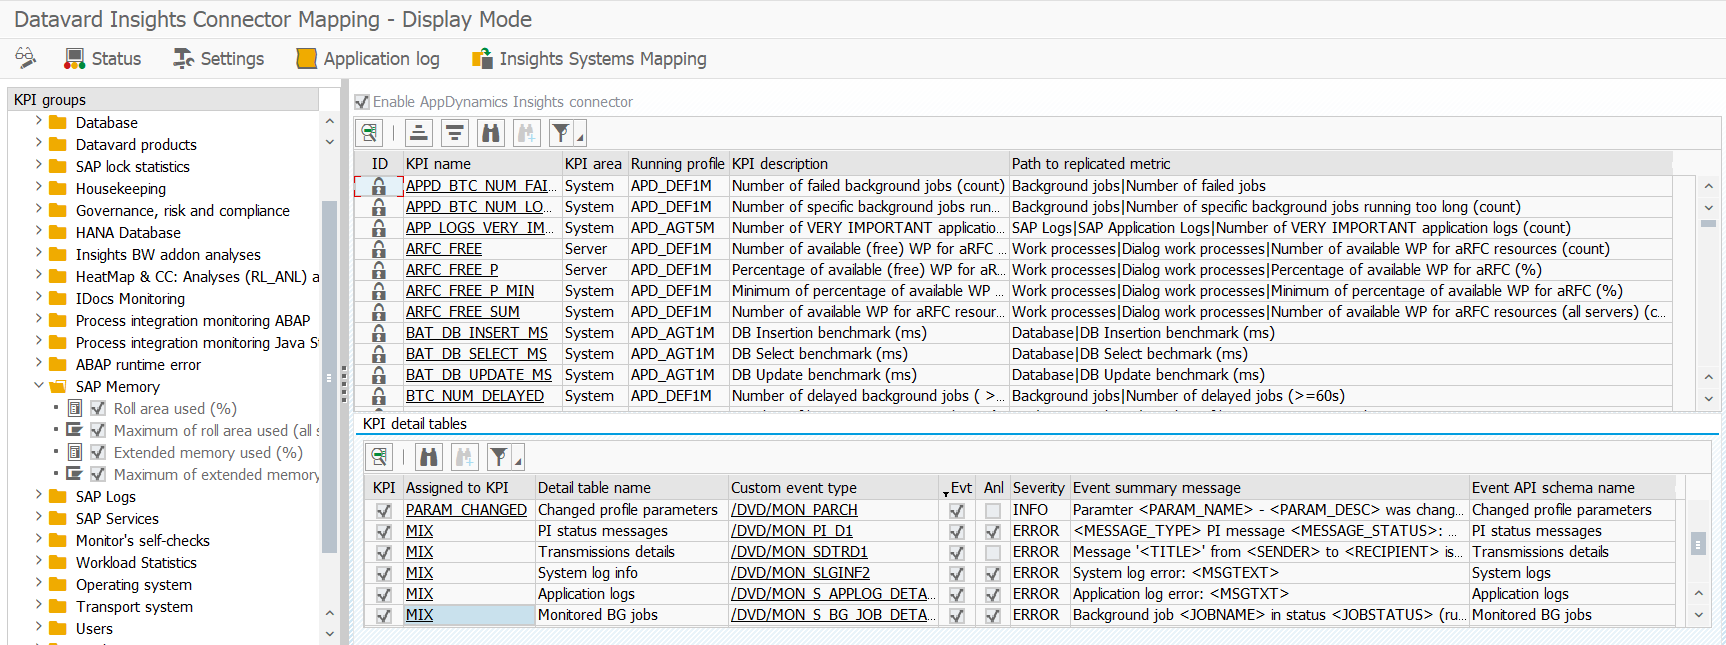Select Monitor's self-checks tree item

tap(143, 540)
